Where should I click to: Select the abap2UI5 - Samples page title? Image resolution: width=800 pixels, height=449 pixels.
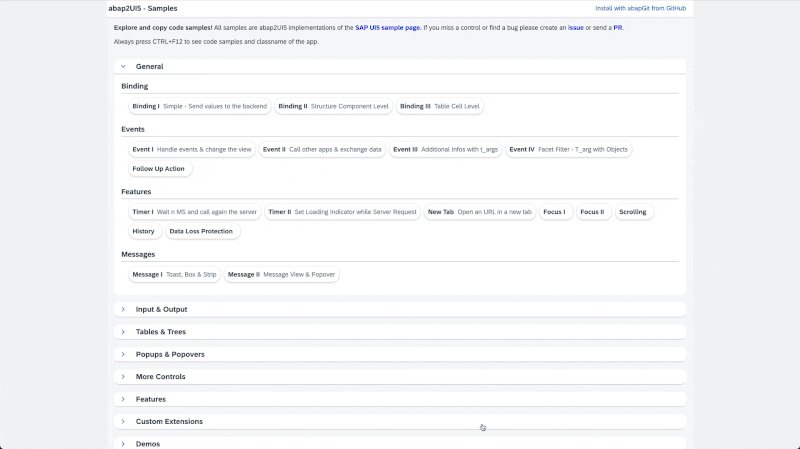[x=143, y=8]
